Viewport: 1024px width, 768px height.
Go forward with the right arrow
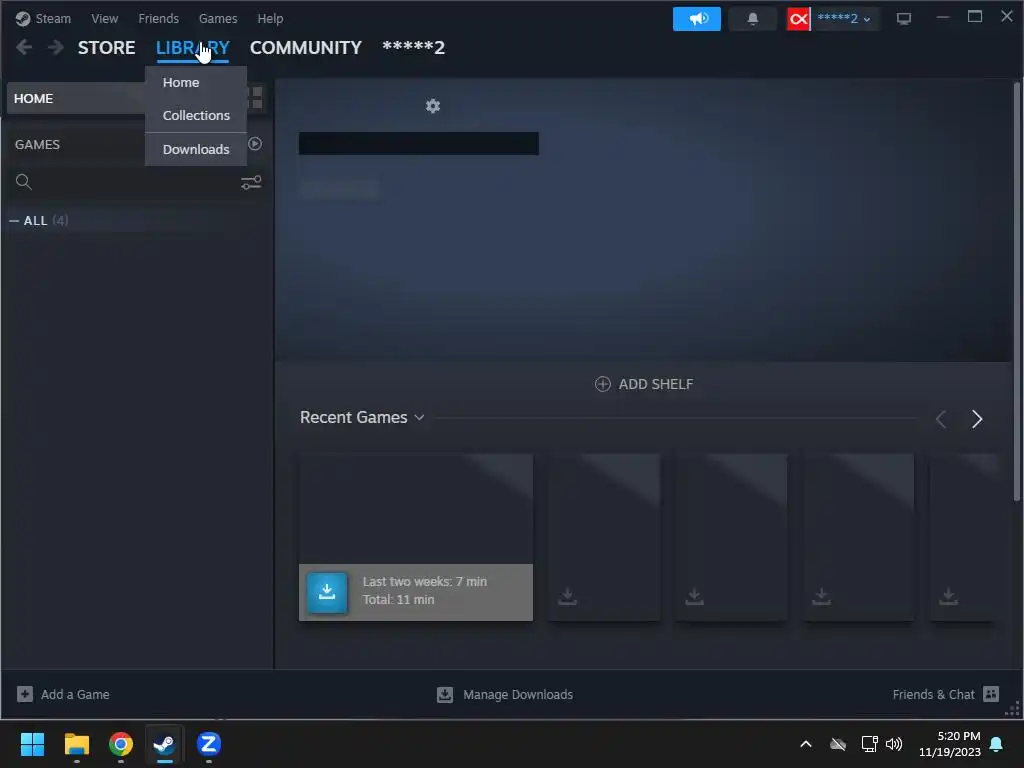56,47
